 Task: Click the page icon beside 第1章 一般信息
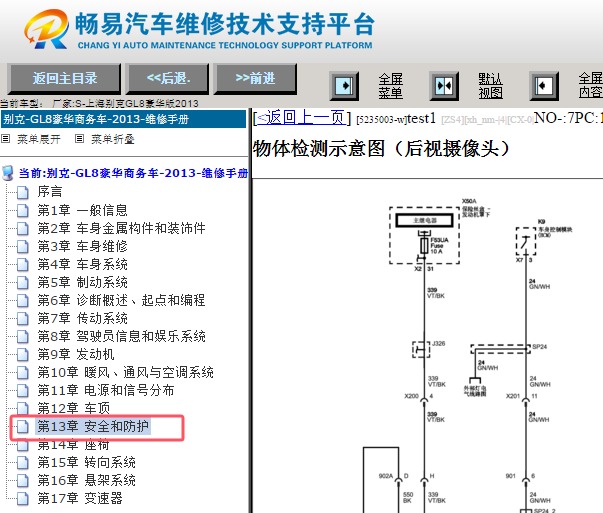(23, 210)
